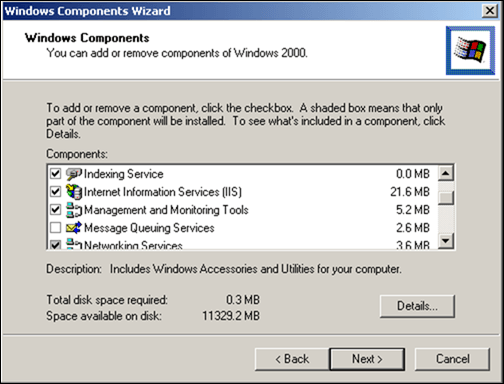
Task: Enable the Message Queuing Services checkbox
Action: tap(55, 228)
